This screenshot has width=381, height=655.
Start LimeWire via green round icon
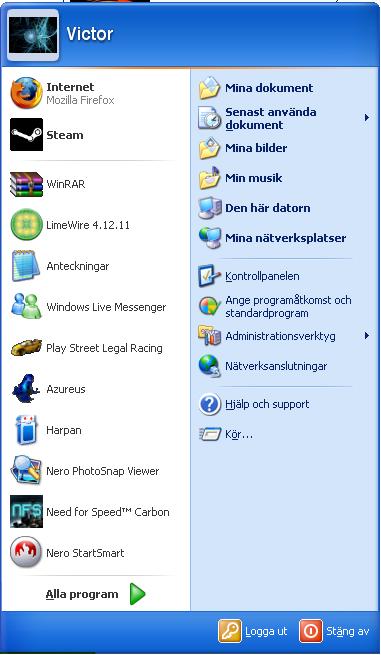pos(26,225)
